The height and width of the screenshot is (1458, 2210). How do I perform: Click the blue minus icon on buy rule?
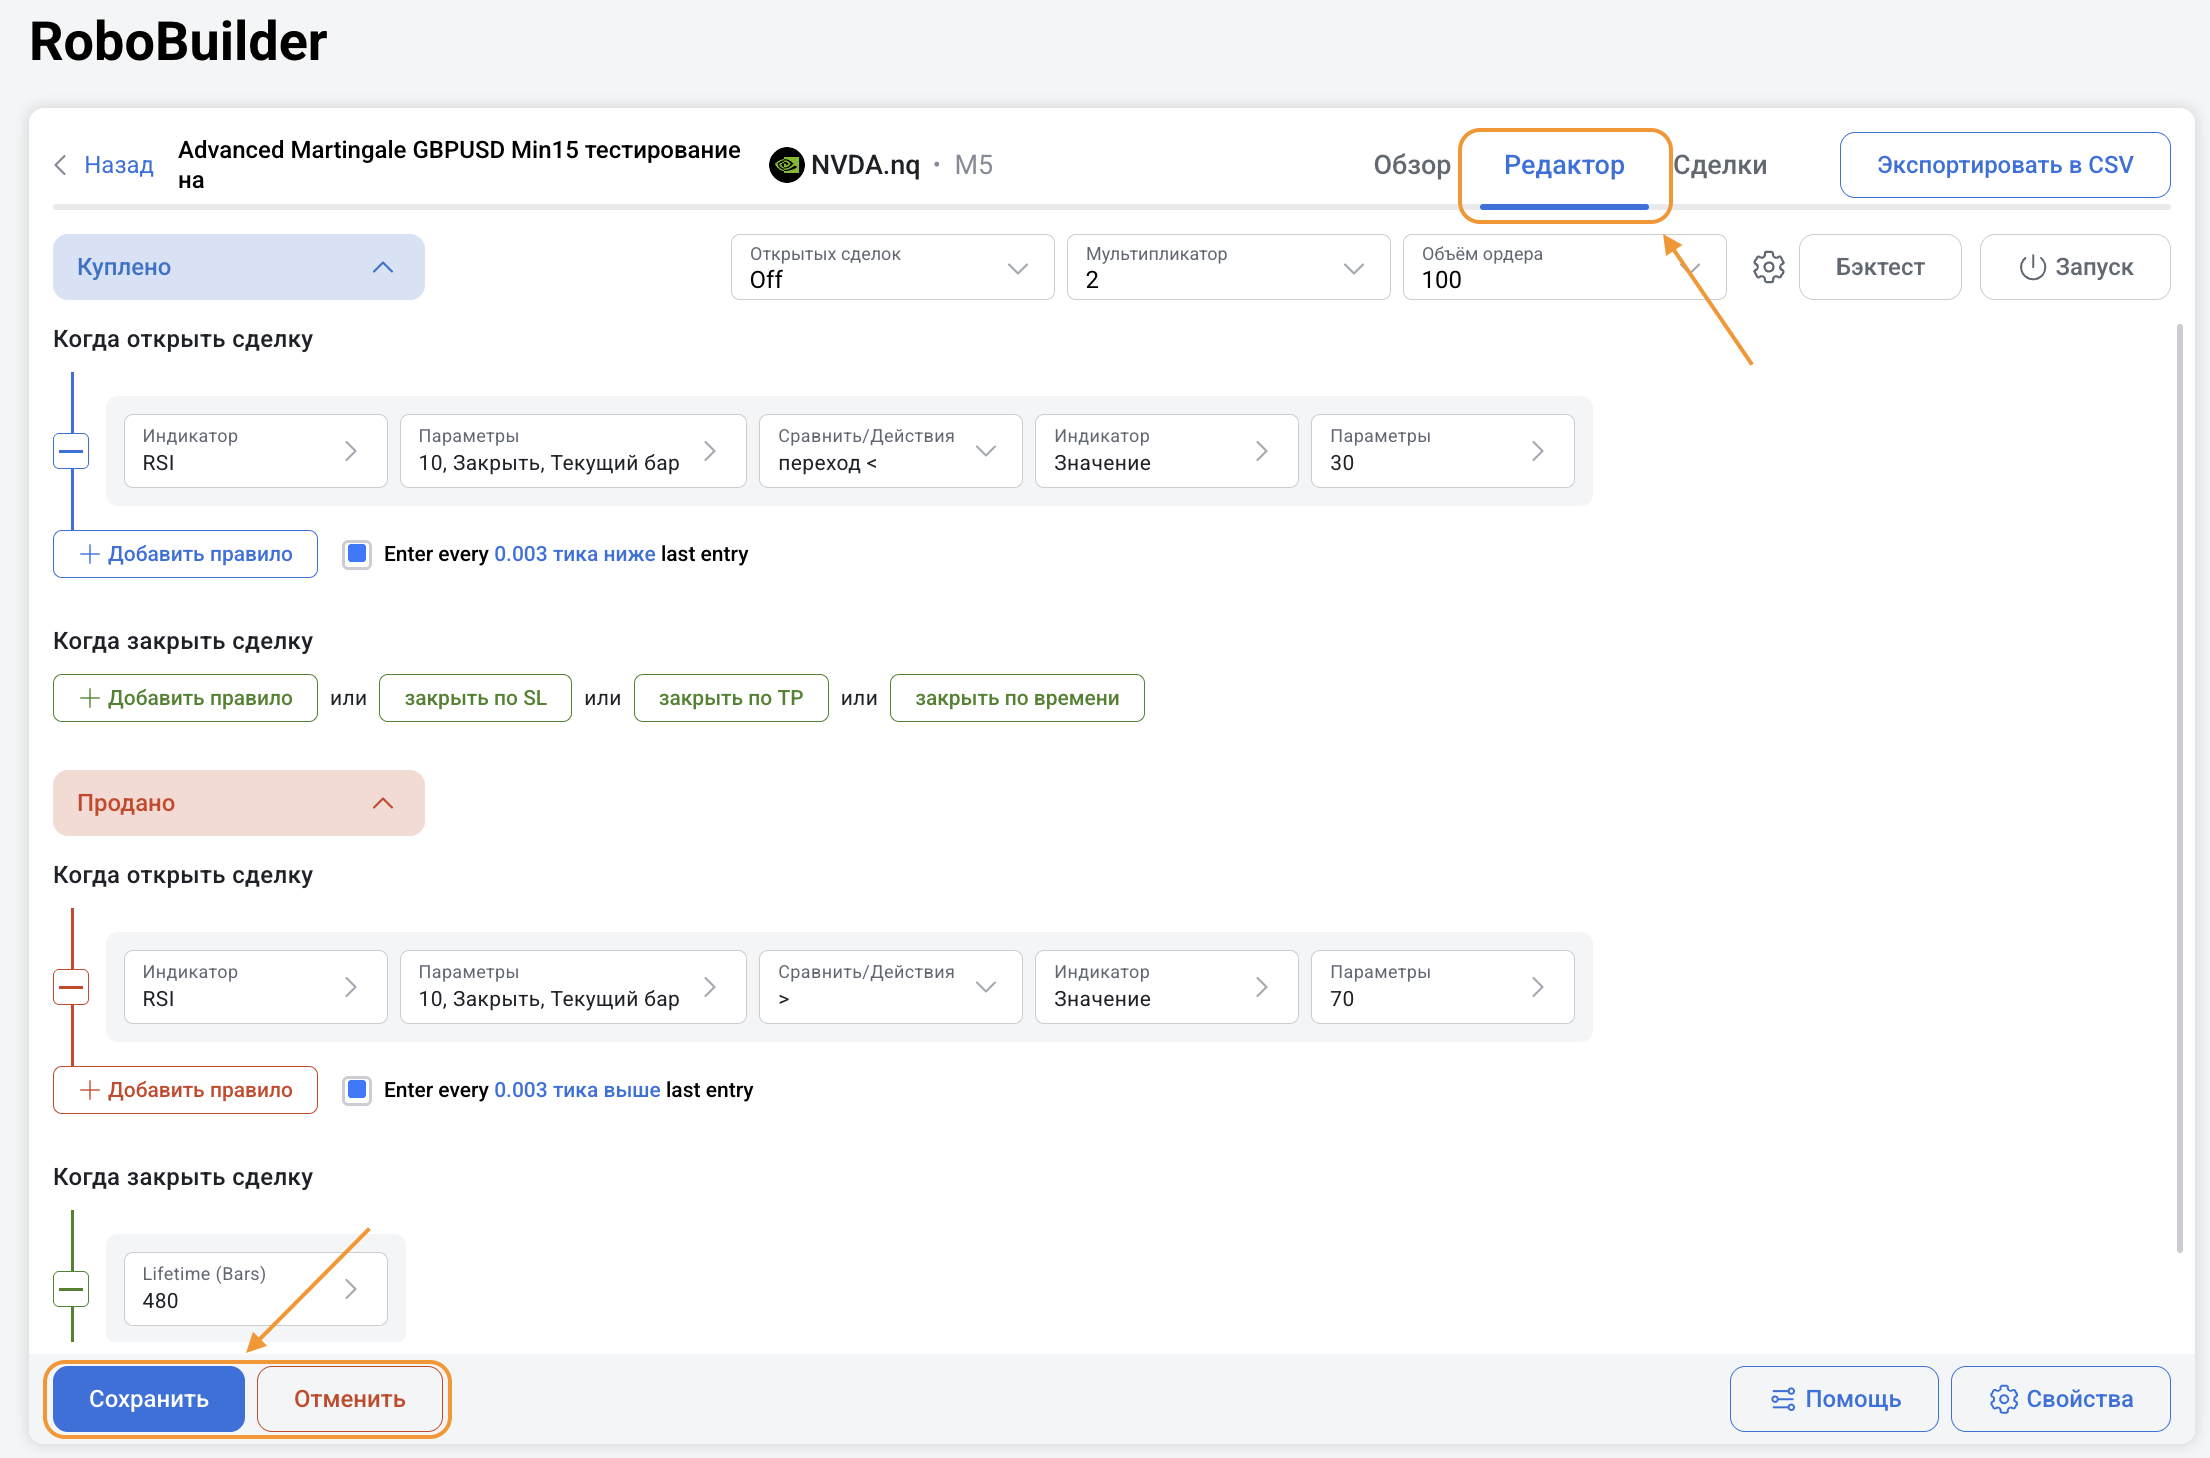tap(71, 451)
